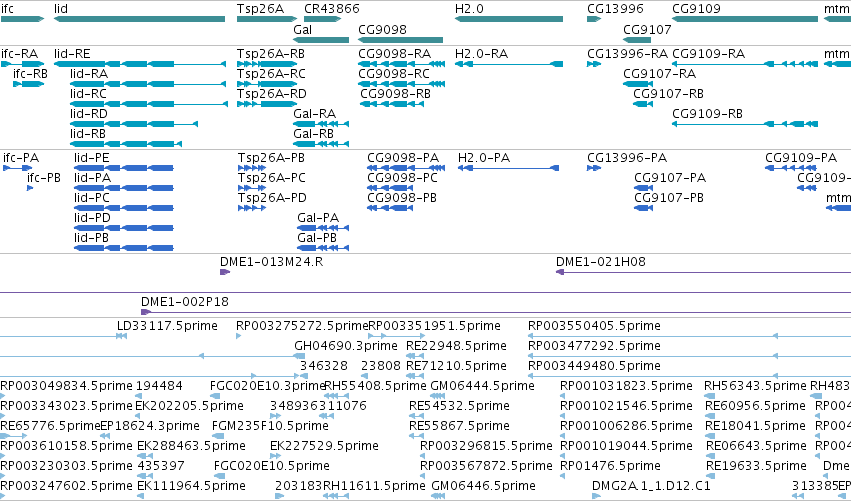The image size is (851, 501).
Task: Select the CG13996 gene label
Action: (615, 9)
